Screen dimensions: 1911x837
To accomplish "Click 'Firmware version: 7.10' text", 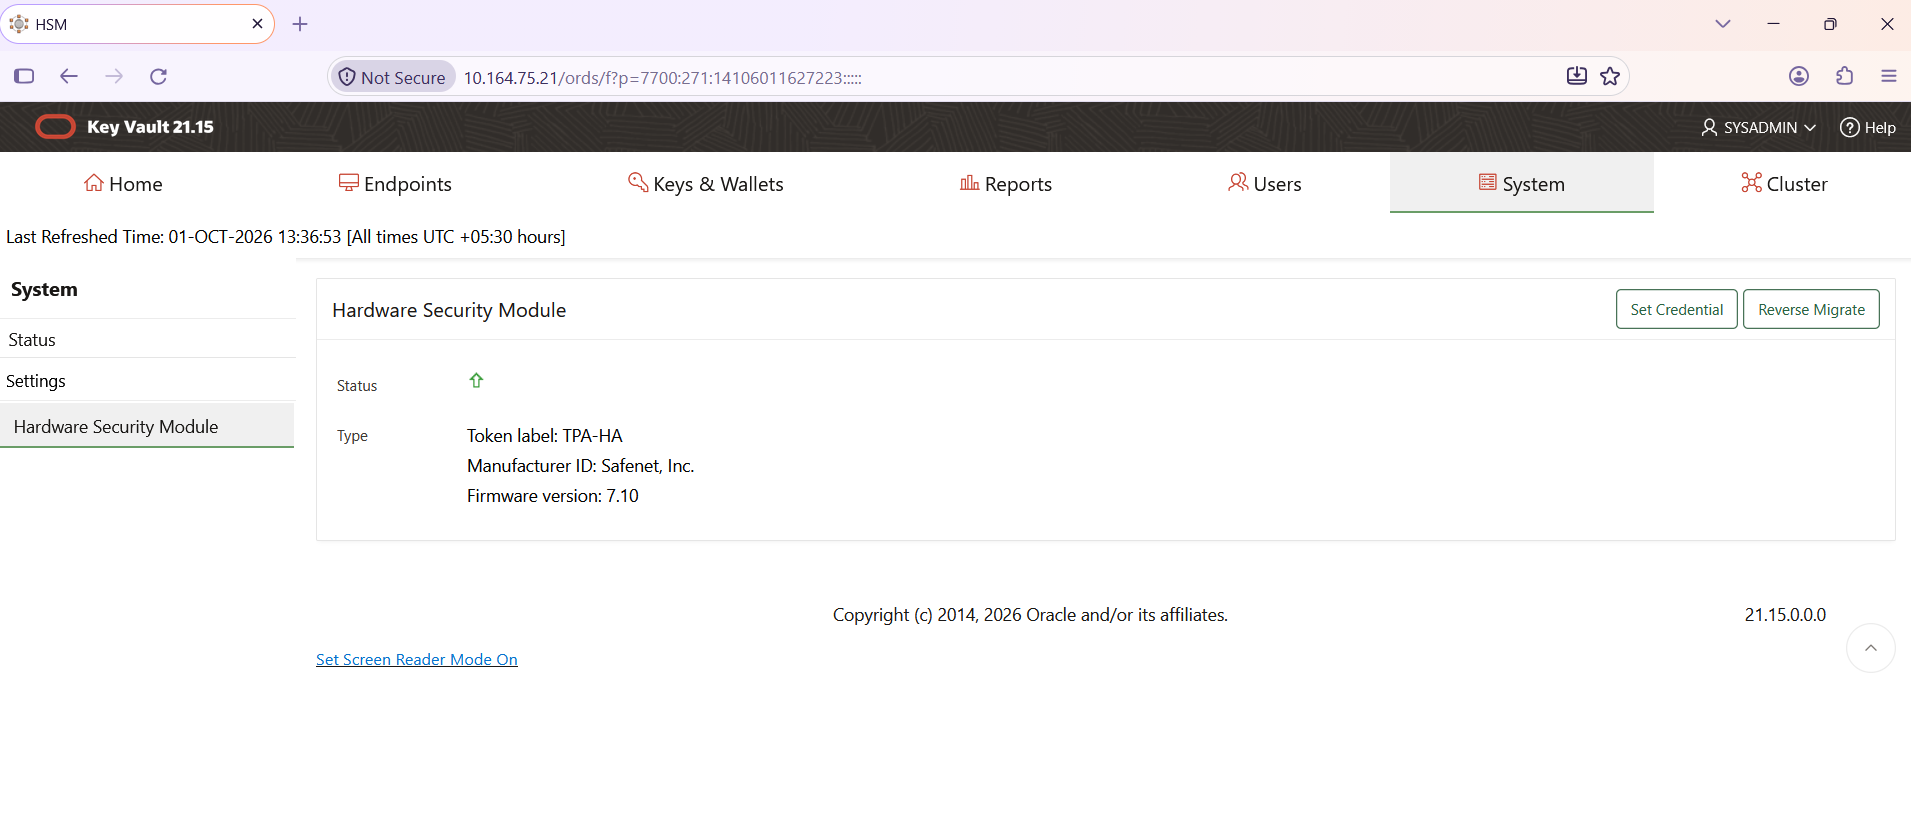I will [x=553, y=496].
